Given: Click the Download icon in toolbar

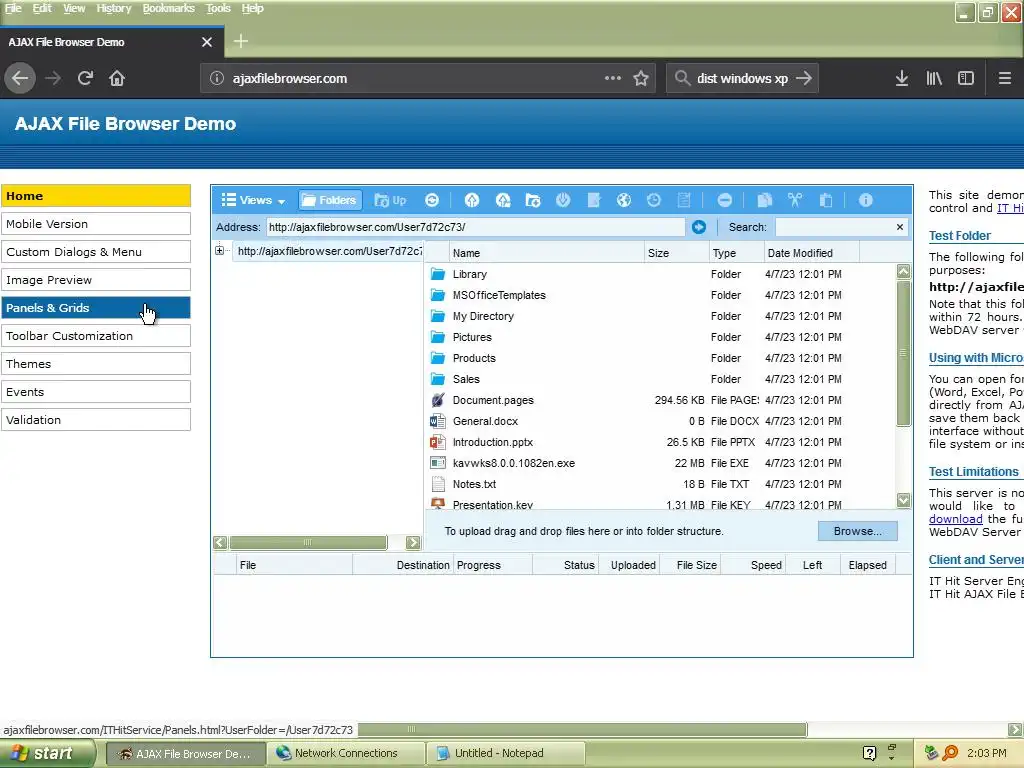Looking at the screenshot, I should [x=563, y=200].
